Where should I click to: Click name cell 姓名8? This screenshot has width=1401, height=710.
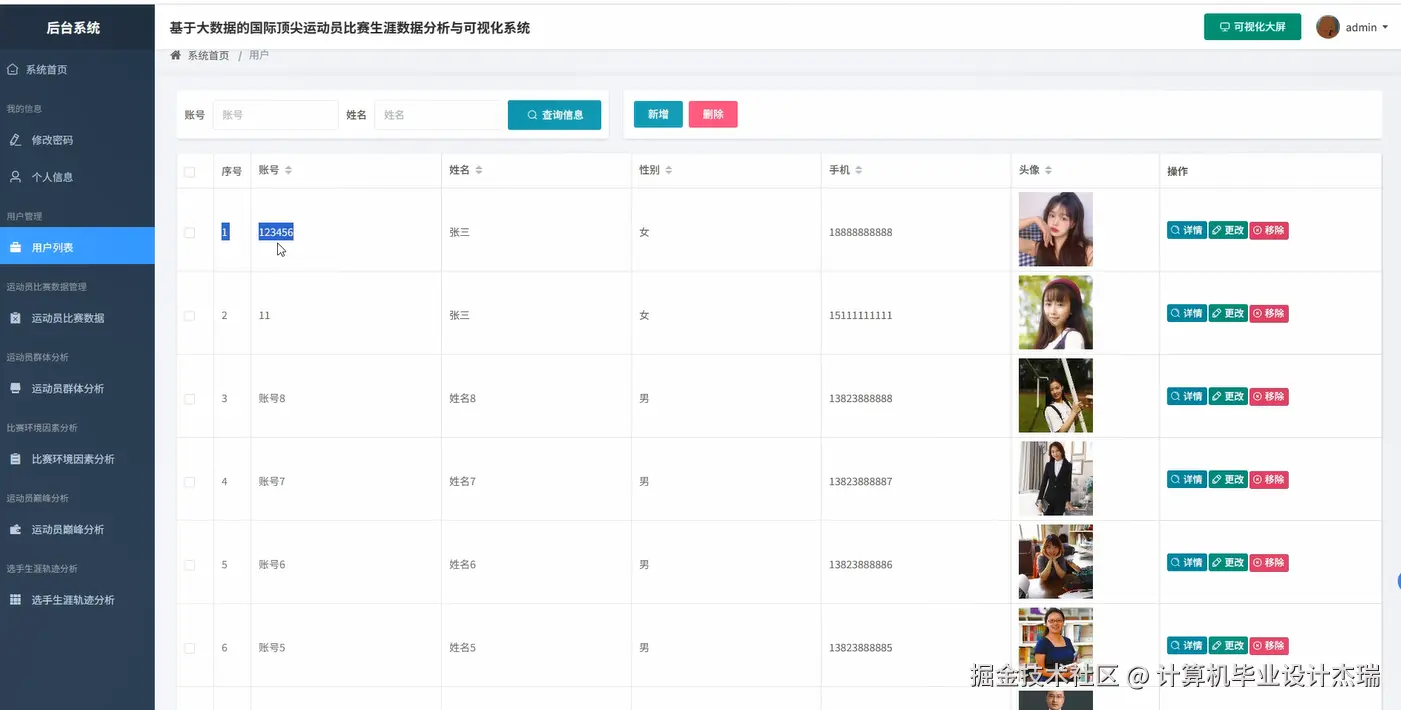pyautogui.click(x=462, y=398)
